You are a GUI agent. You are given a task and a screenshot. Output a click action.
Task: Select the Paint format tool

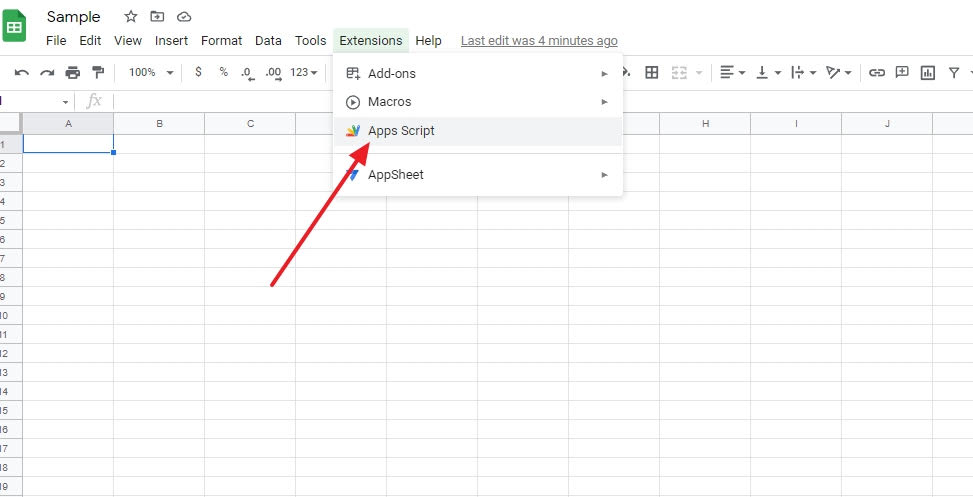pyautogui.click(x=98, y=72)
